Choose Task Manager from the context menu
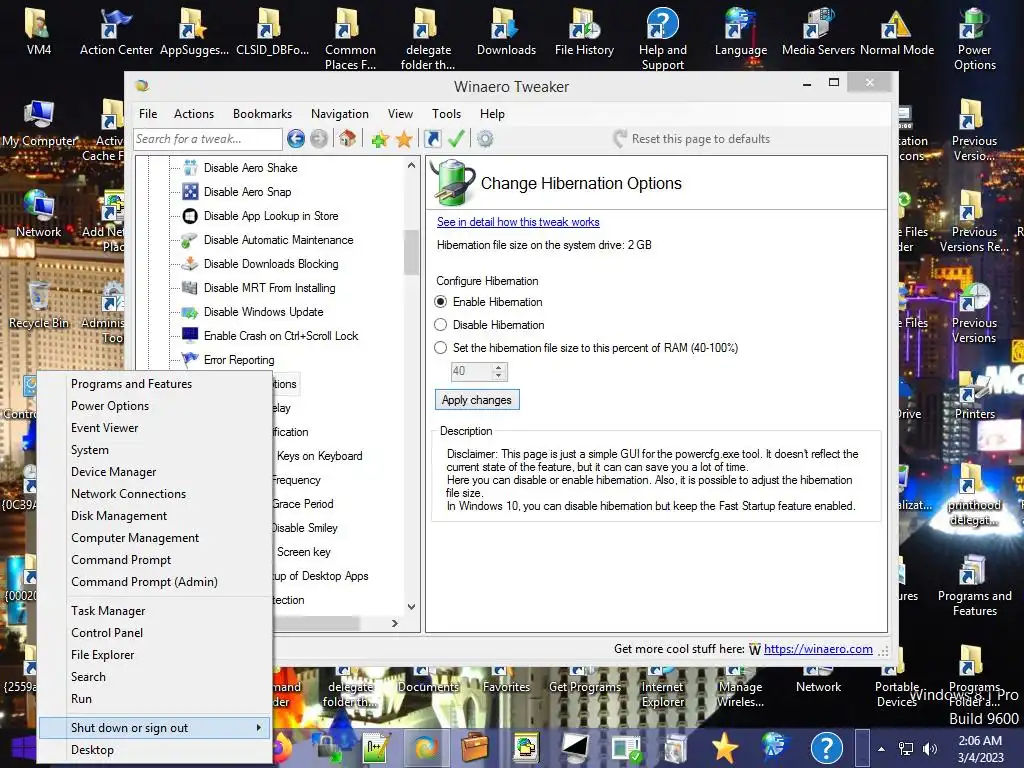Screen dimensions: 1024x768 (x=154, y=611)
